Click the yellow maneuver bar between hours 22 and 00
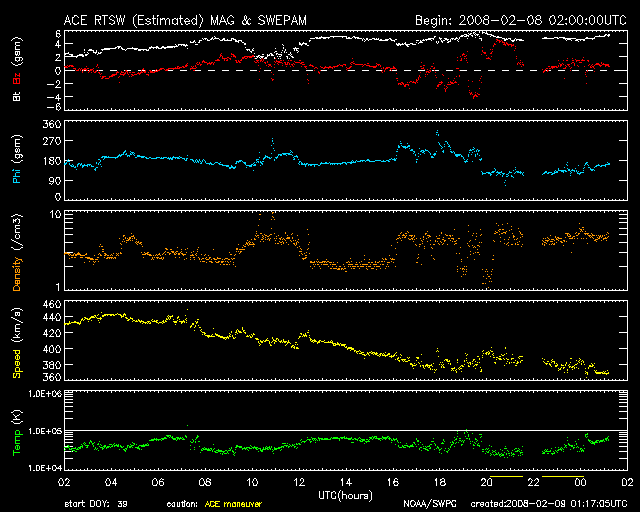The image size is (640, 512). point(563,476)
